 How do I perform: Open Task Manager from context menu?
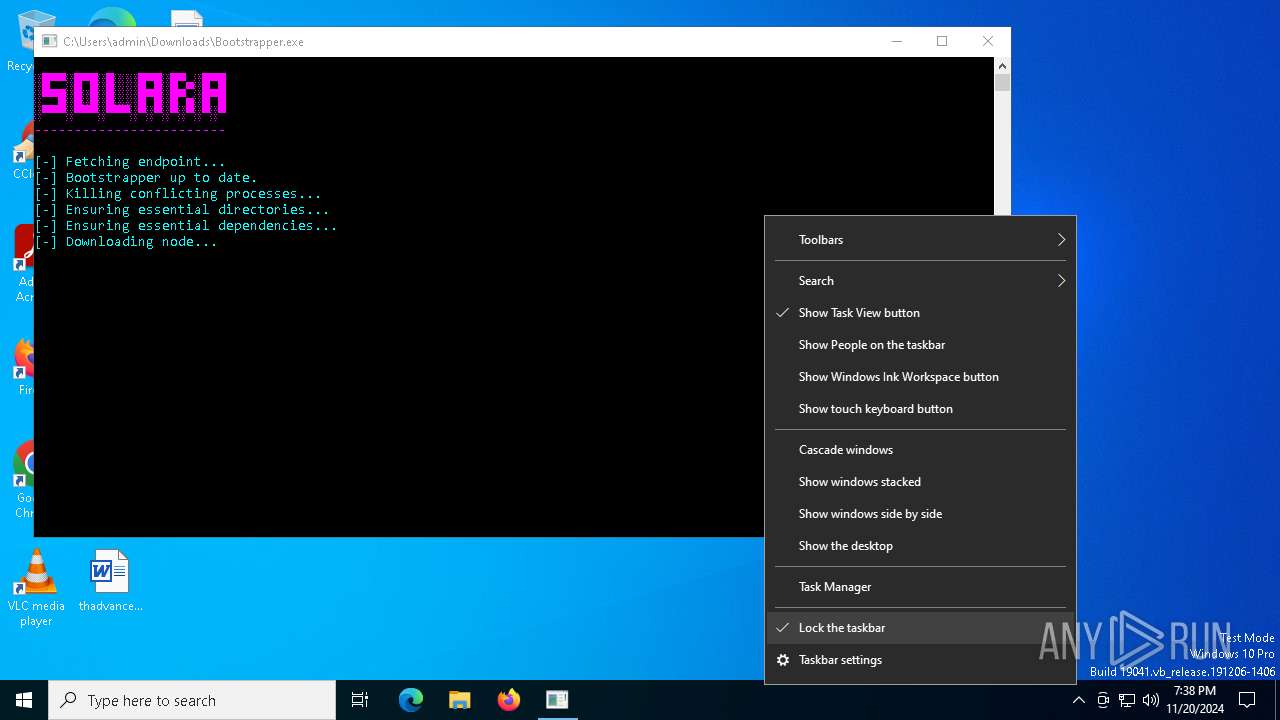point(920,587)
